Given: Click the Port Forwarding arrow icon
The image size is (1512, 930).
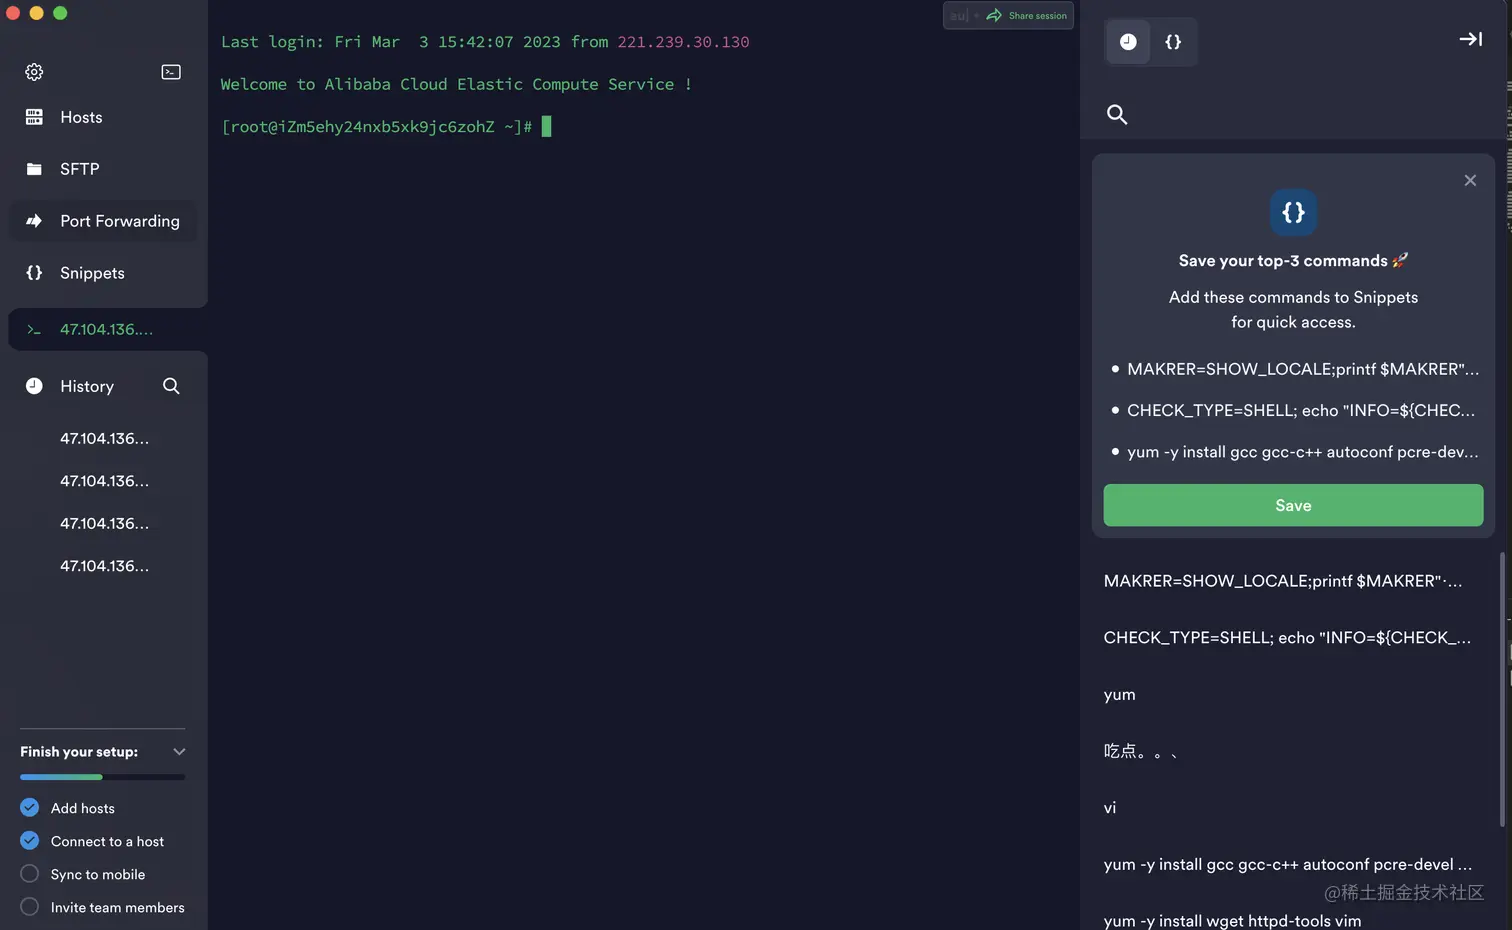Looking at the screenshot, I should (34, 221).
